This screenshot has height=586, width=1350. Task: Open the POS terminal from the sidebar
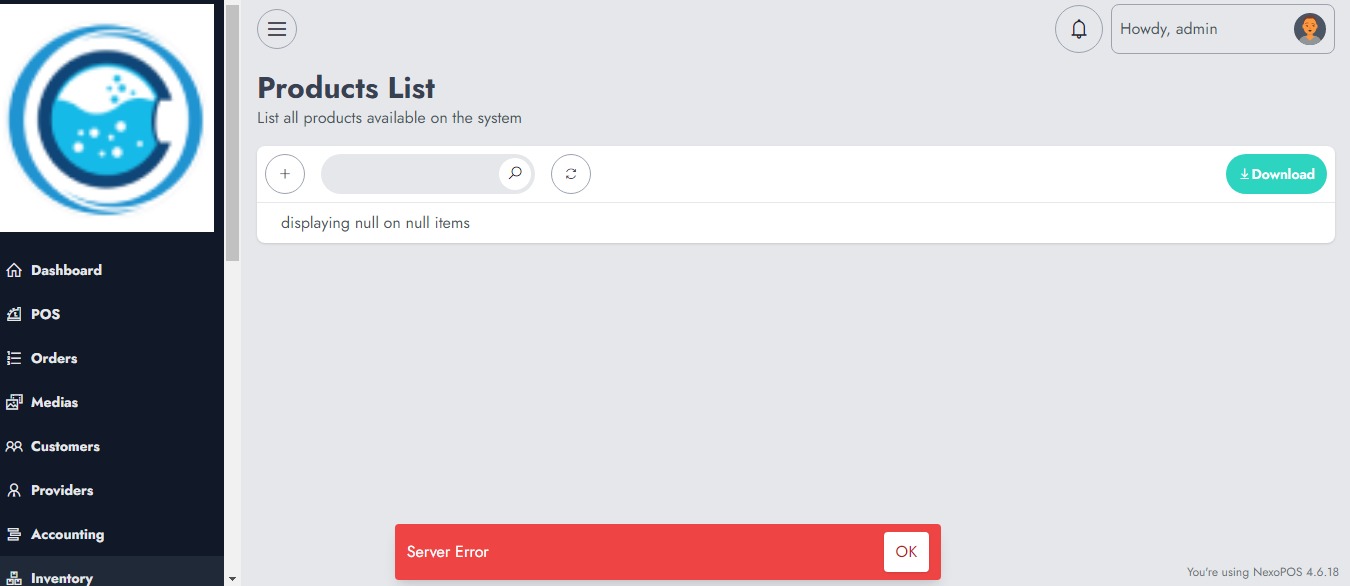[45, 314]
